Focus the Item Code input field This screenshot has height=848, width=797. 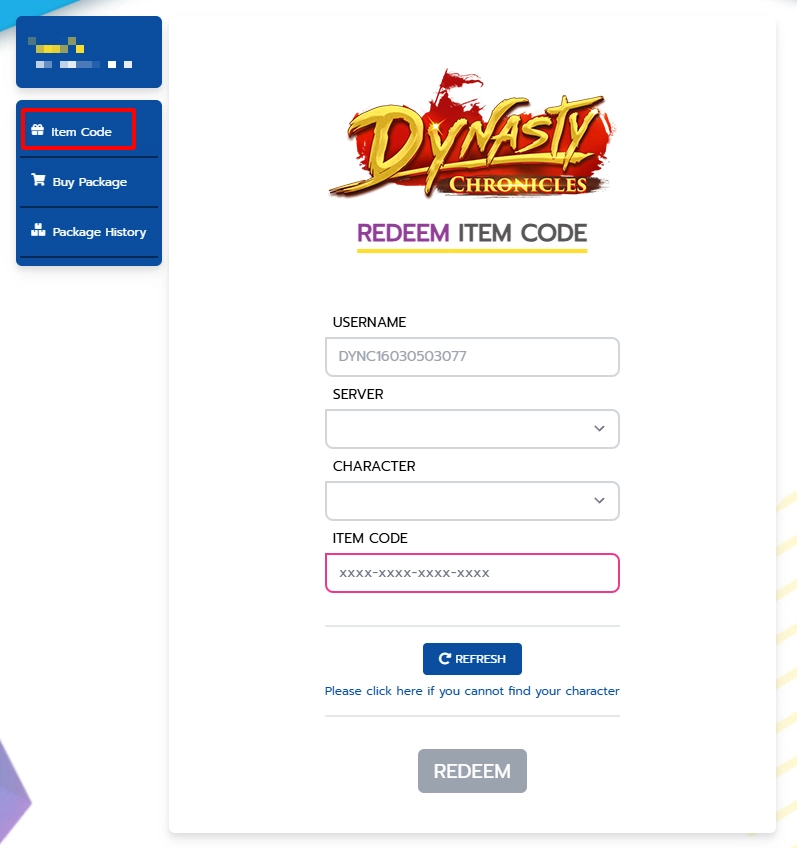pos(472,573)
